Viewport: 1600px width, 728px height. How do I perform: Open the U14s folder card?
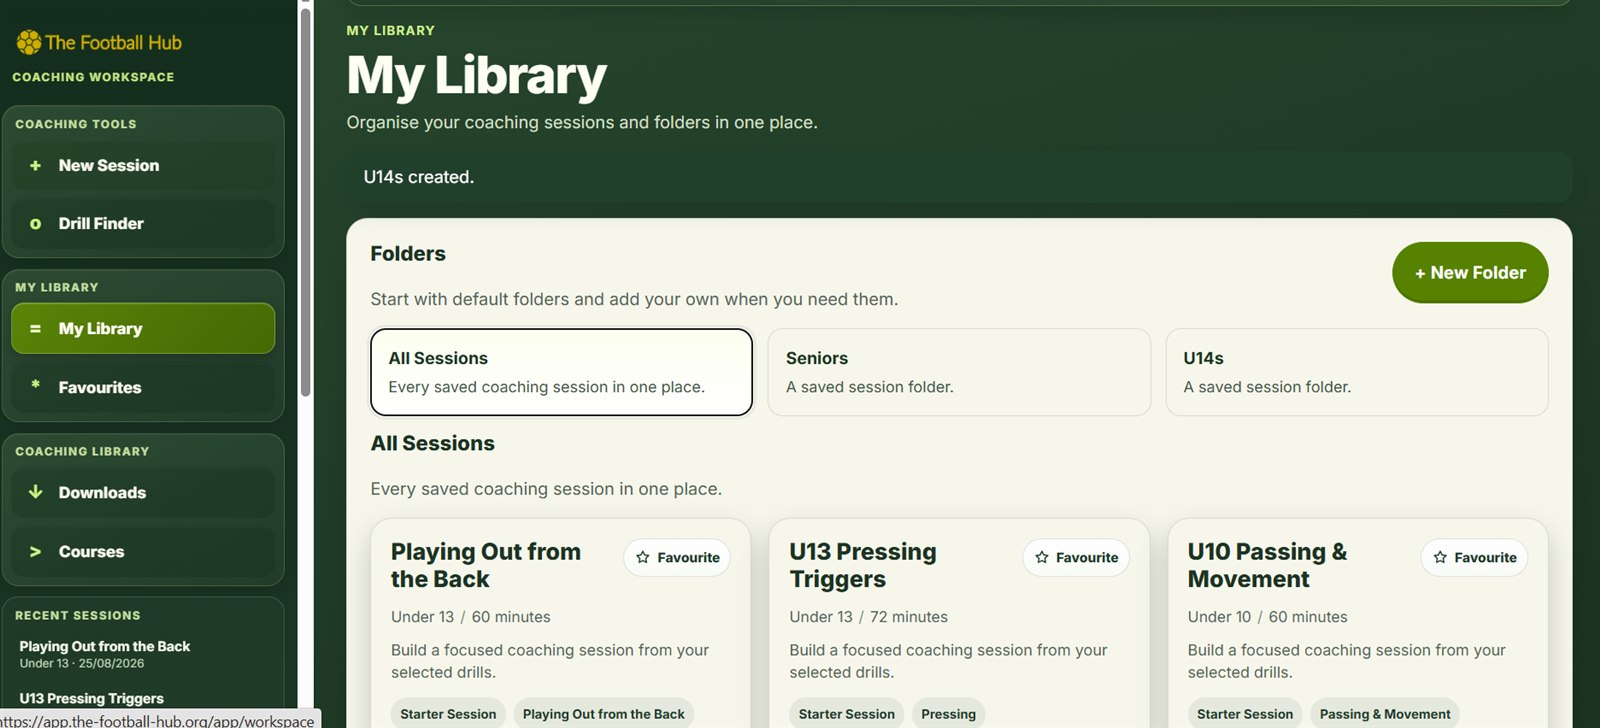click(1357, 372)
